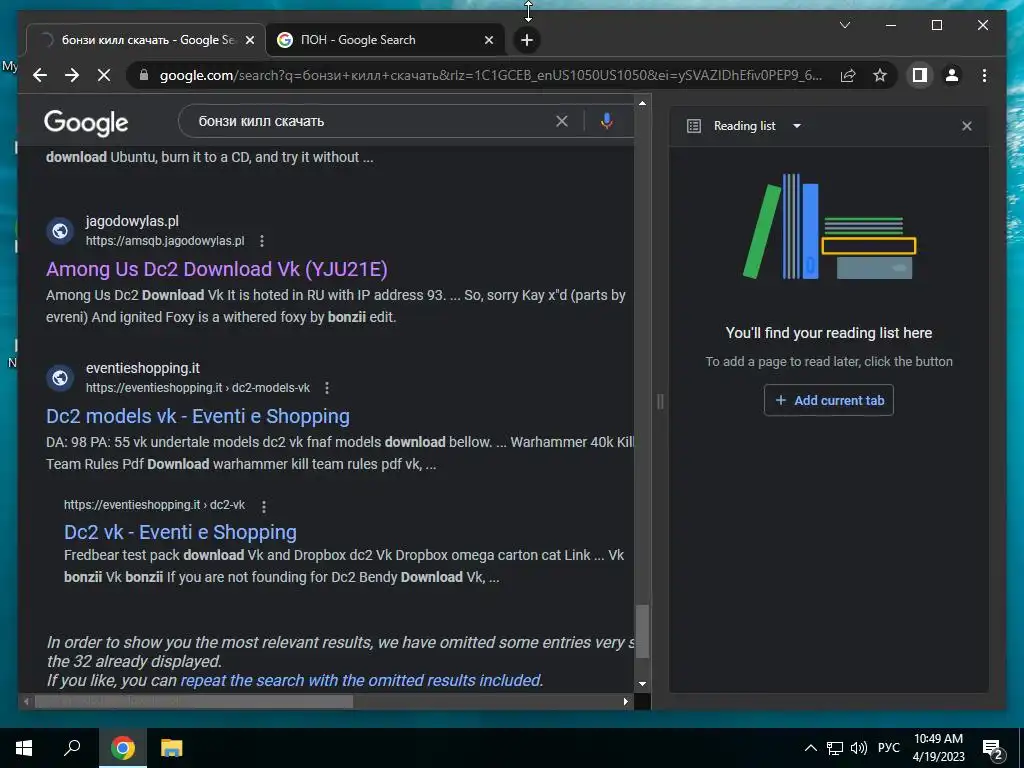
Task: Switch to the 'ПОН - Google Search' tab
Action: click(x=385, y=40)
